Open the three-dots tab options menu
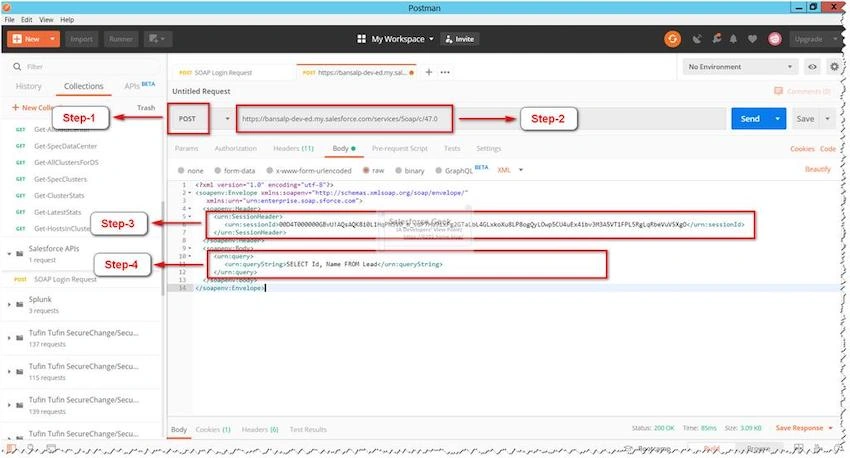The height and width of the screenshot is (458, 850). point(445,72)
